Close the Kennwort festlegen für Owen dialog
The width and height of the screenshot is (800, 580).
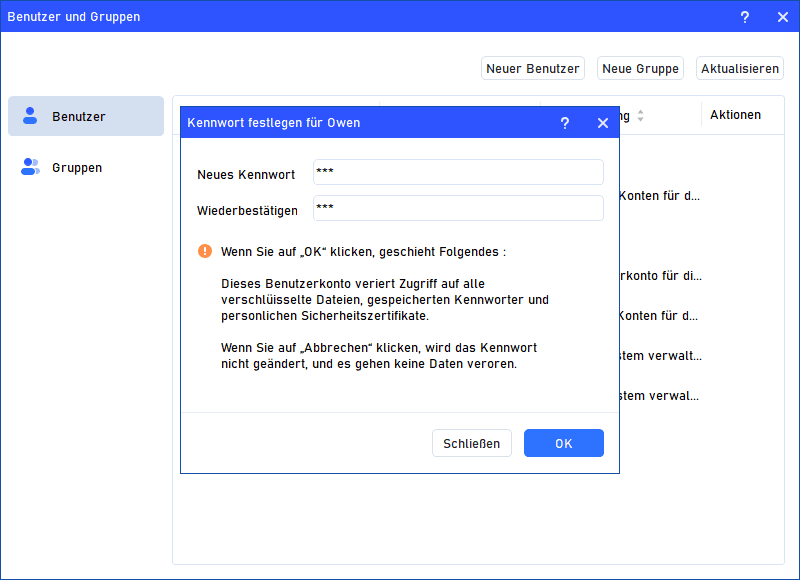(602, 123)
